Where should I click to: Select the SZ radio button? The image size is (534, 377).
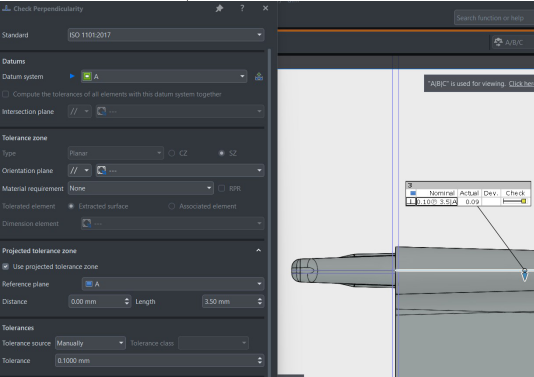tap(222, 153)
